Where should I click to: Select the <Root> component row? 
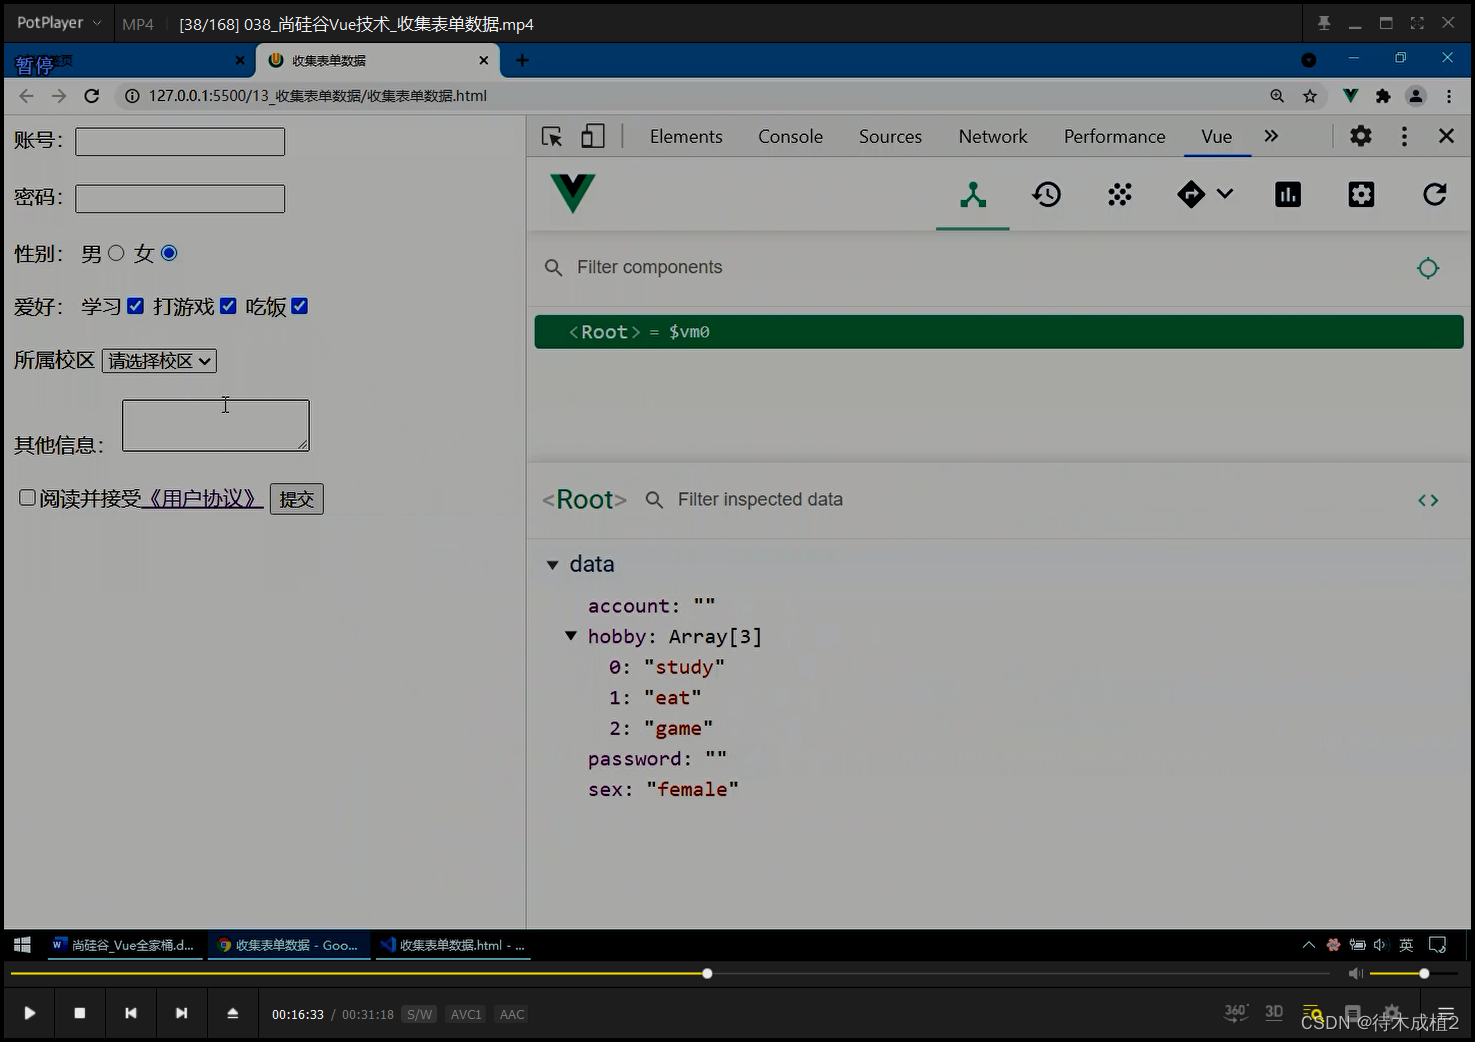coord(999,332)
